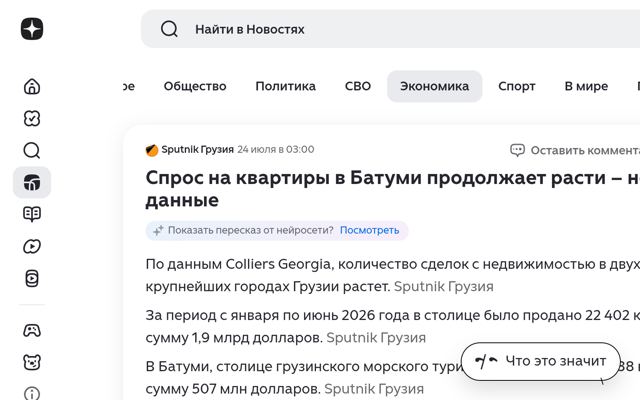Click the paragraph starting По данным Colliers Georgia
This screenshot has width=640, height=400.
pos(393,276)
